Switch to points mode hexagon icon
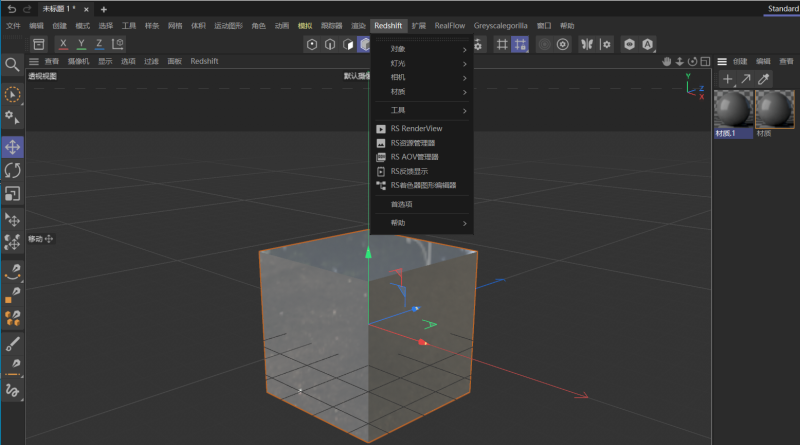Image resolution: width=800 pixels, height=445 pixels. [x=312, y=44]
